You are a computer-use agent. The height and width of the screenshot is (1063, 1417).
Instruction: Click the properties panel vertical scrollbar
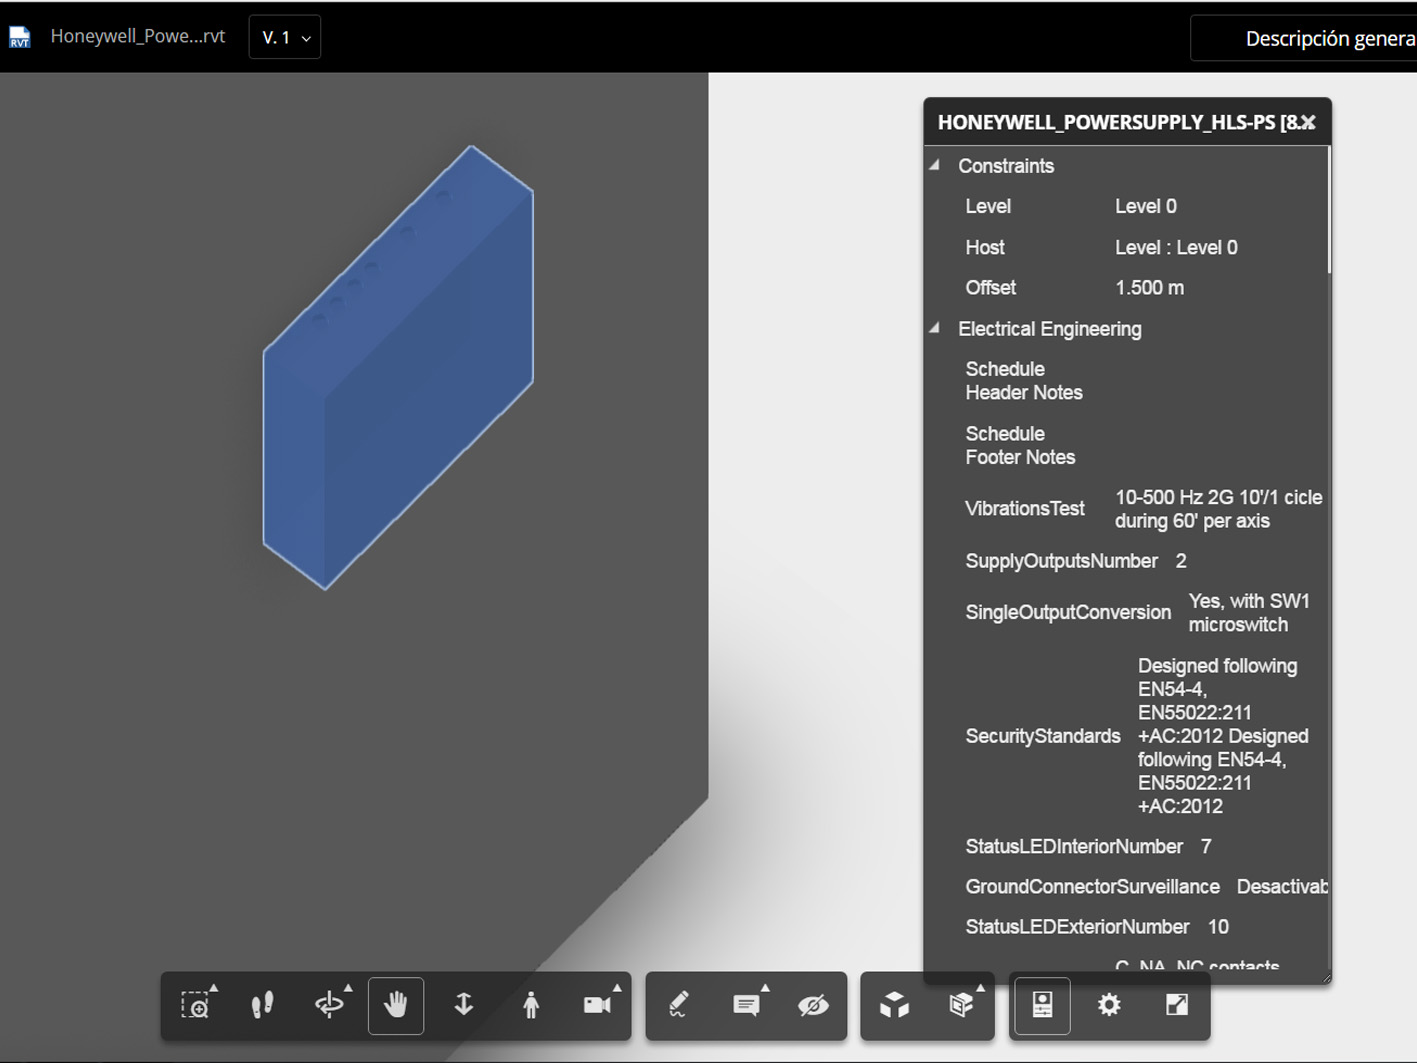point(1329,210)
